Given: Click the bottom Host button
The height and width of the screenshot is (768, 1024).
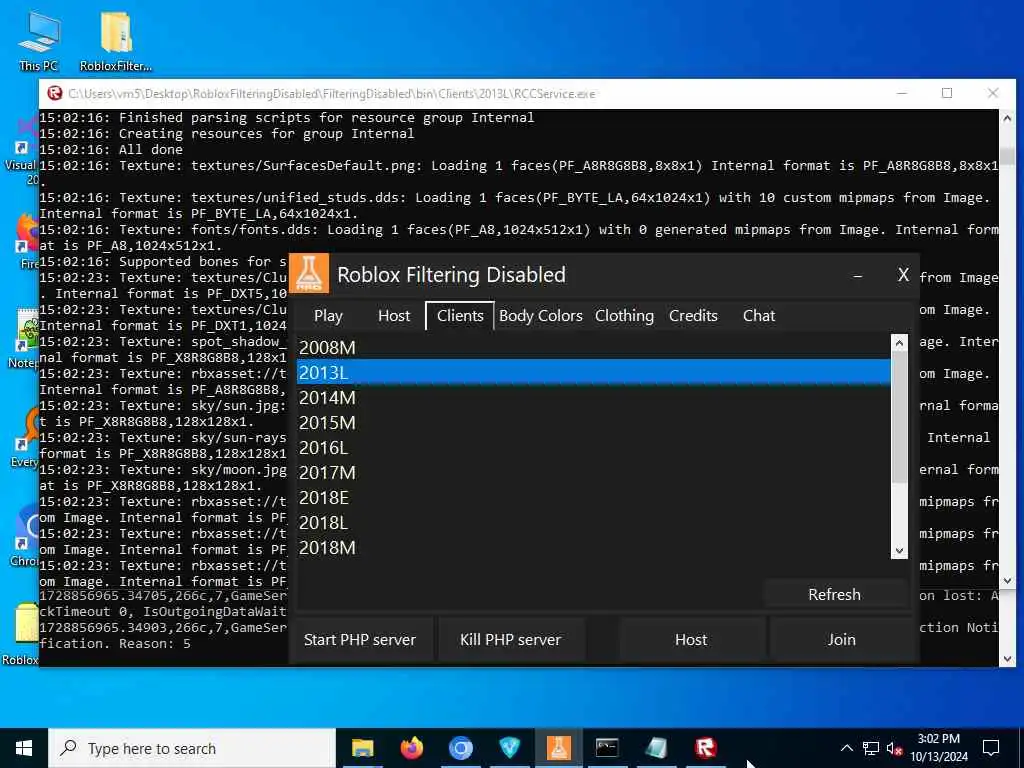Looking at the screenshot, I should pos(691,639).
